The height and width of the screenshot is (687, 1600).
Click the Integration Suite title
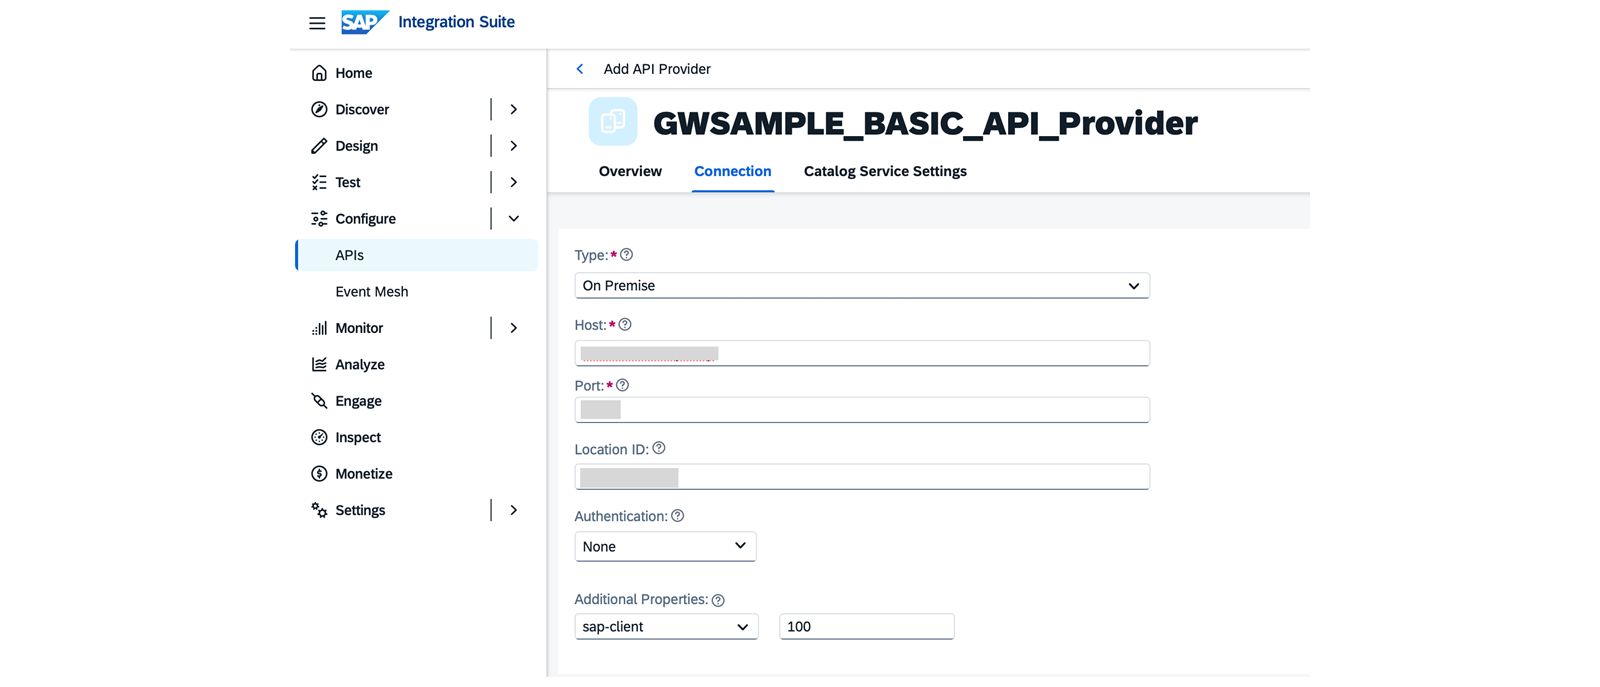coord(456,22)
